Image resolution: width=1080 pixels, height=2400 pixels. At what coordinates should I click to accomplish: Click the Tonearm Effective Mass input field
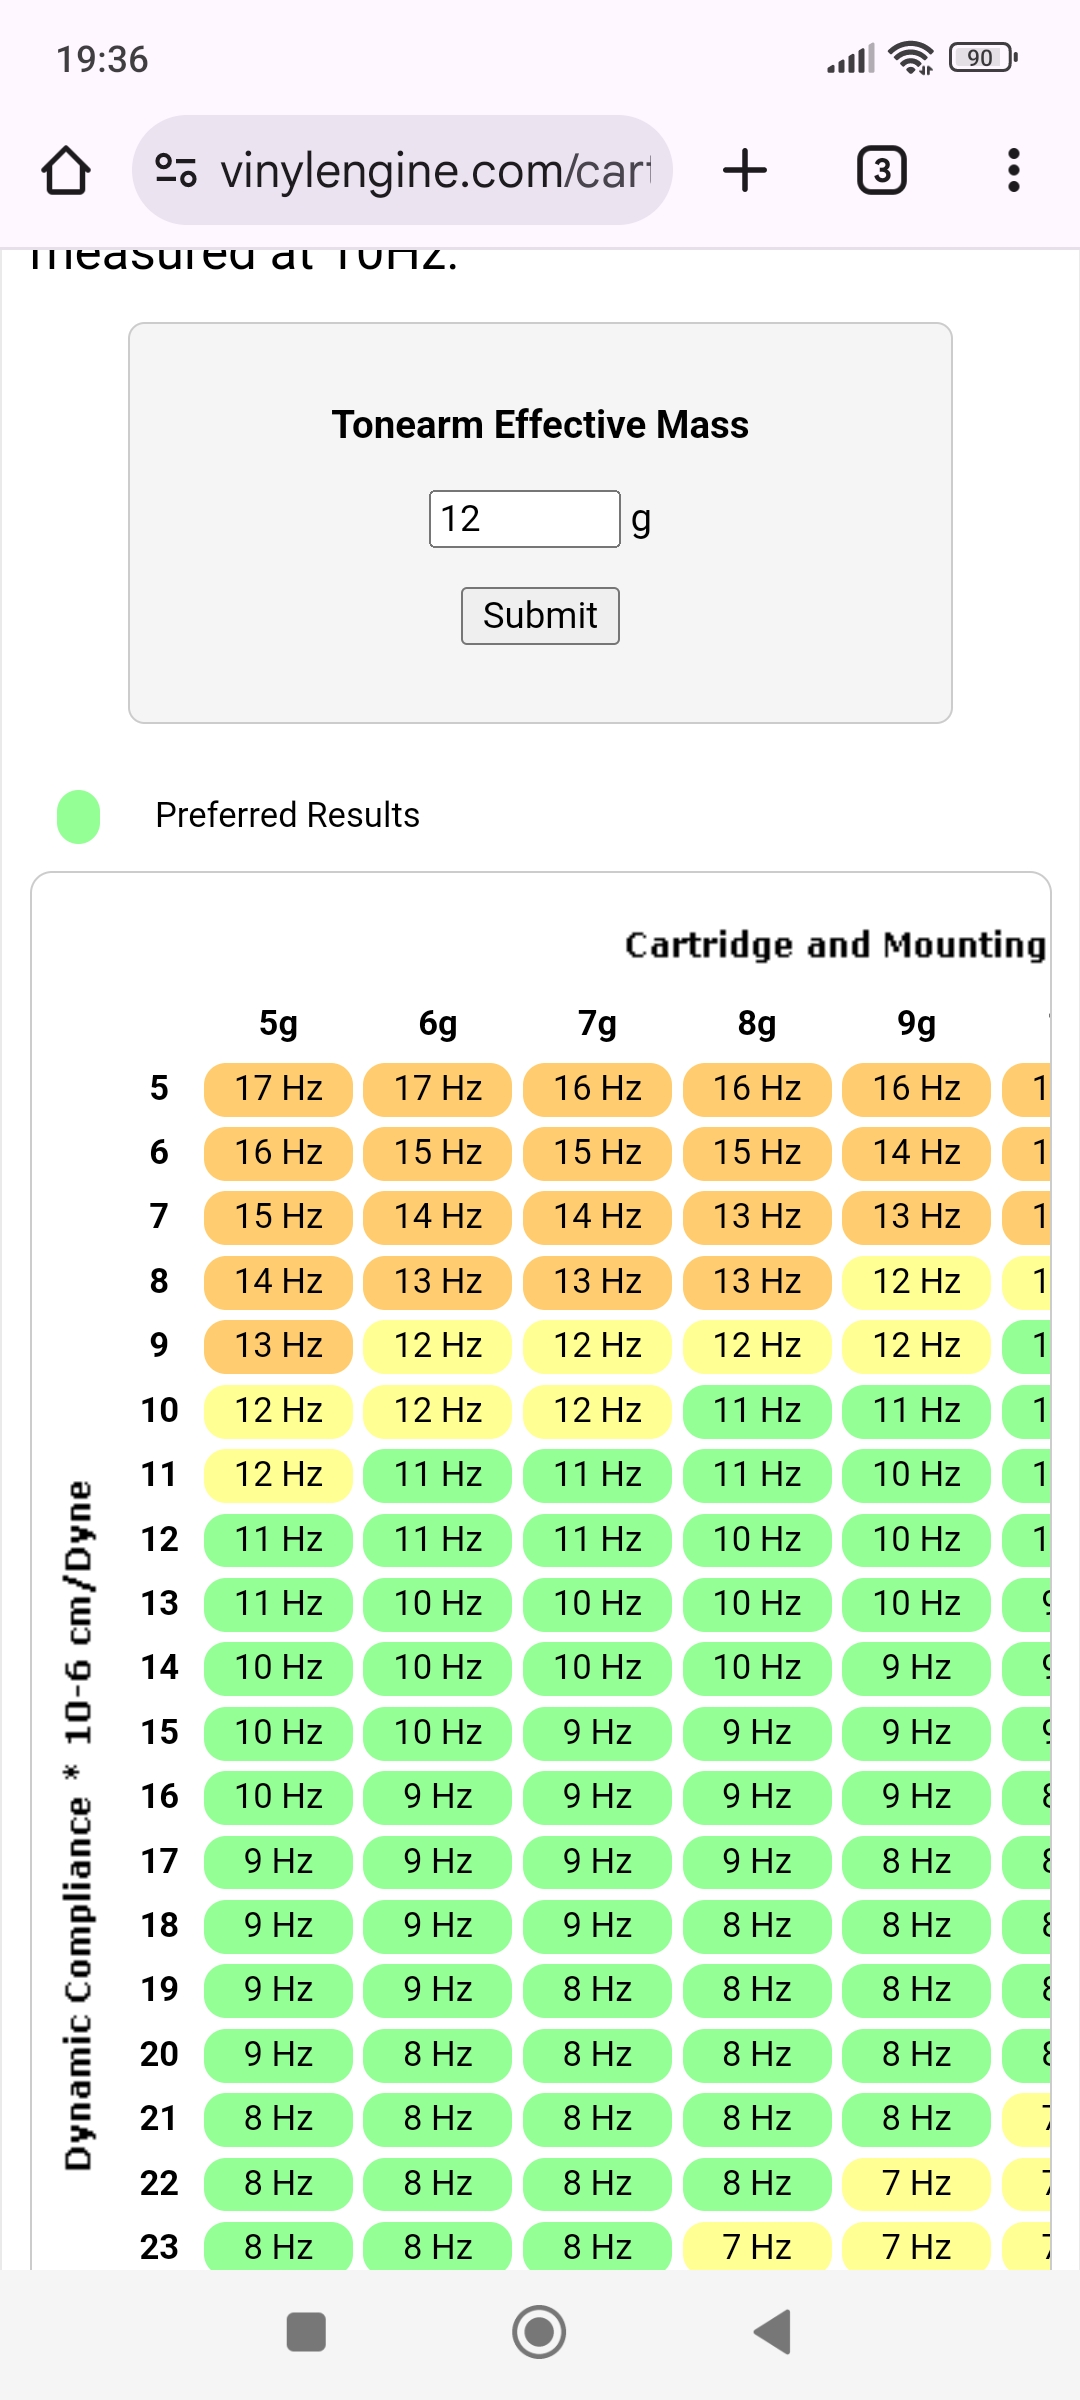[525, 519]
